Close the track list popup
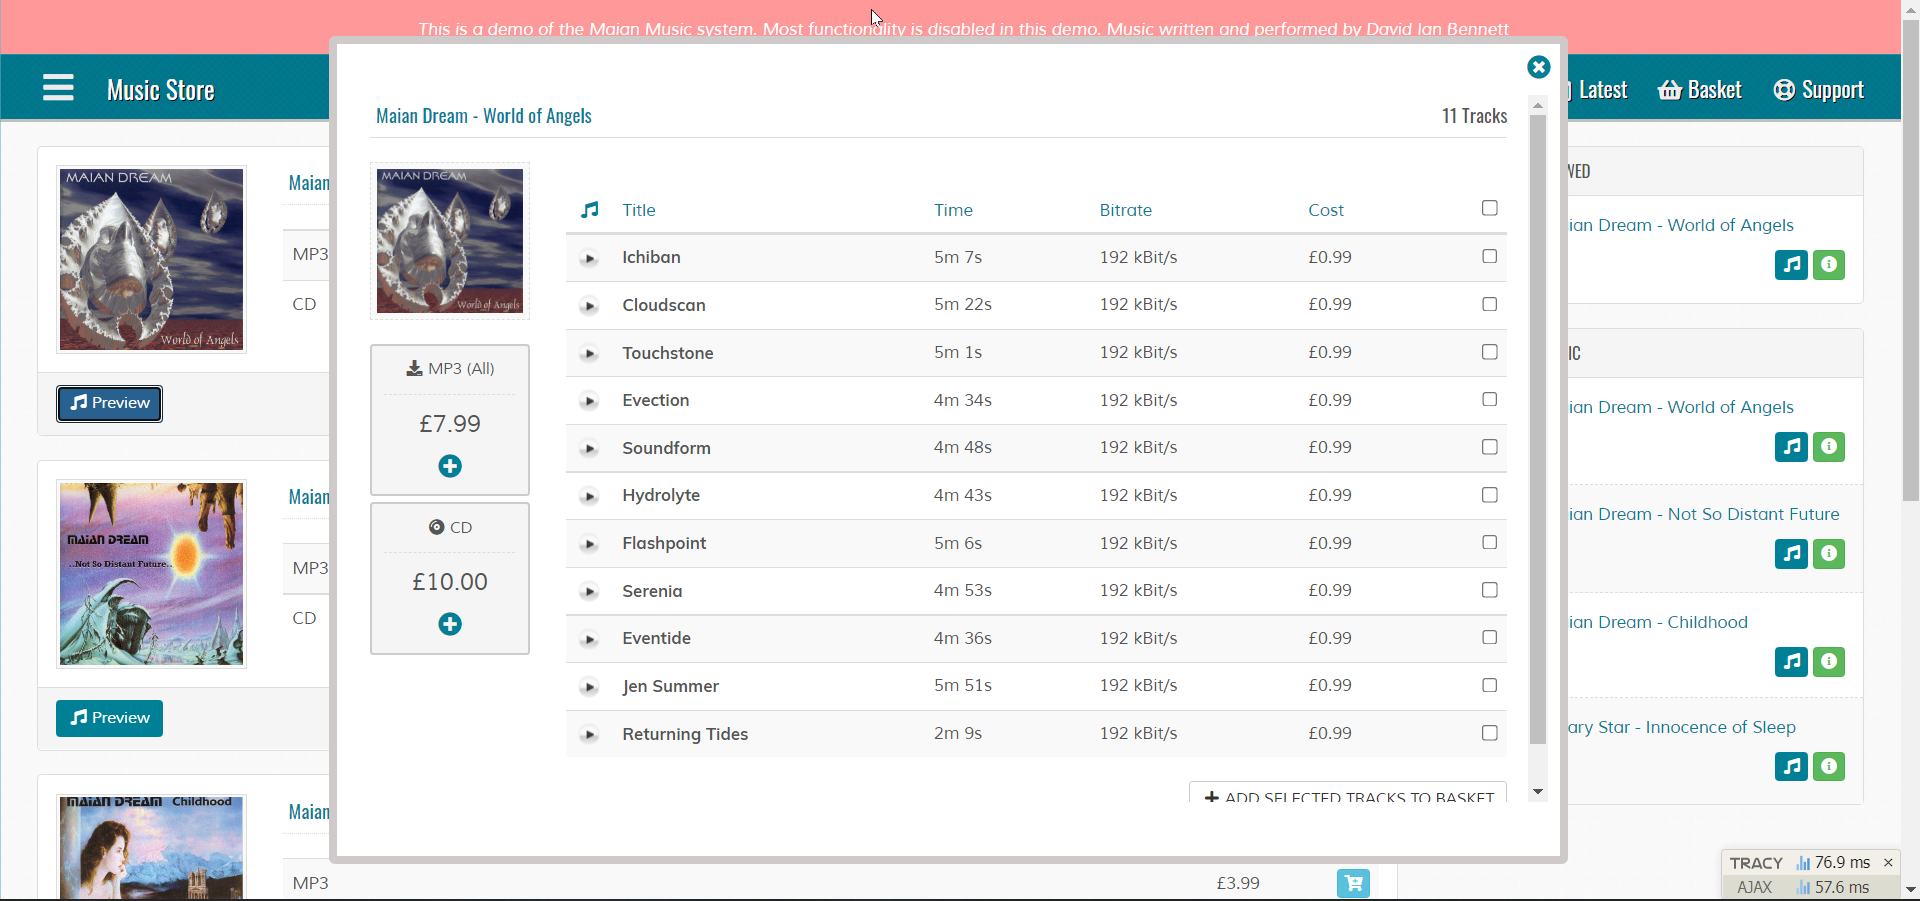Viewport: 1920px width, 901px height. [1538, 67]
